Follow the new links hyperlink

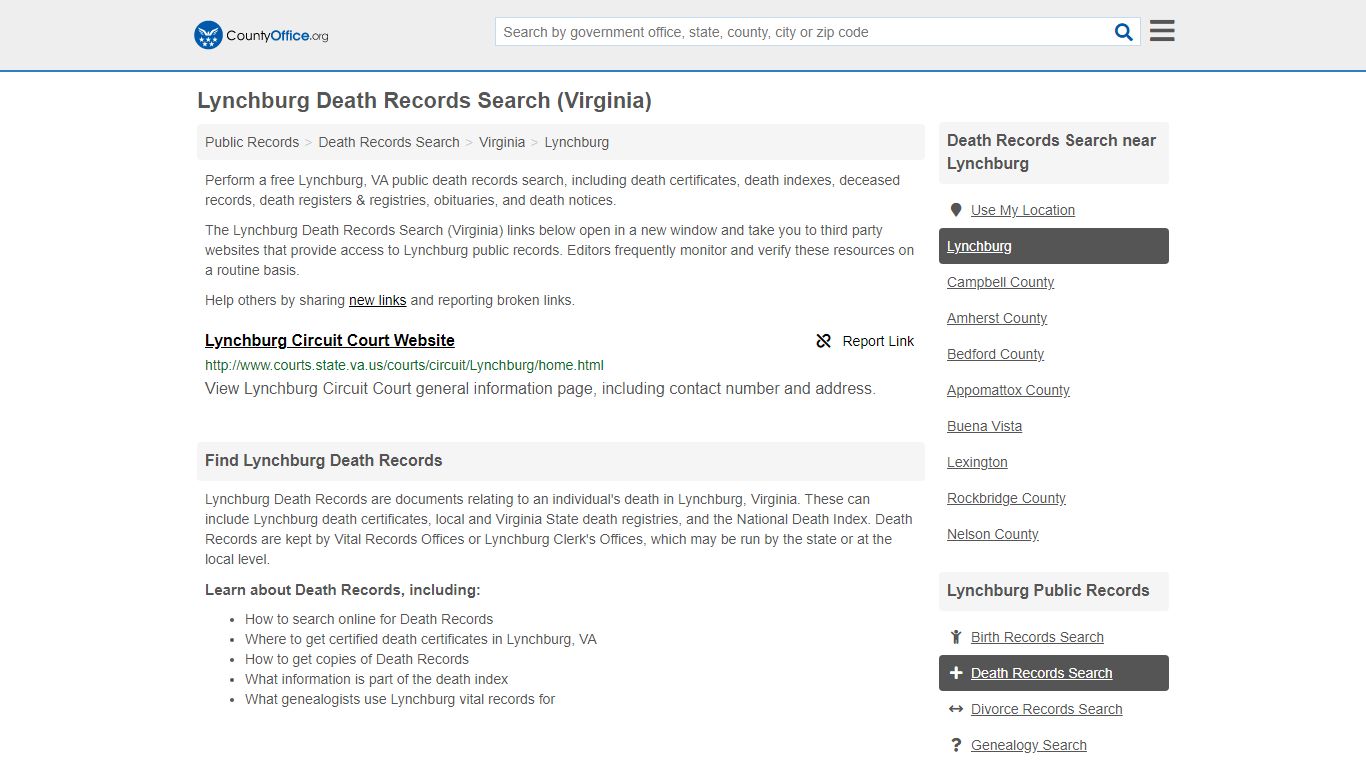pyautogui.click(x=378, y=300)
